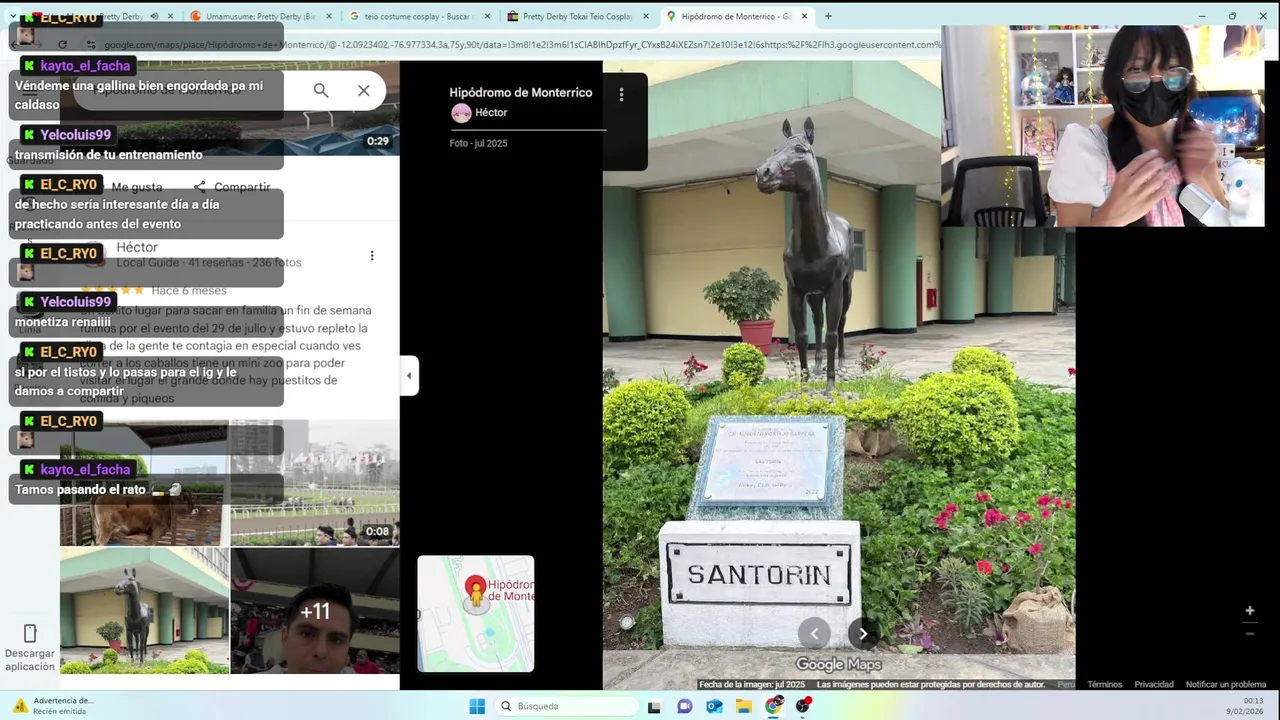Open the Privacidad link
The height and width of the screenshot is (720, 1280).
1153,685
